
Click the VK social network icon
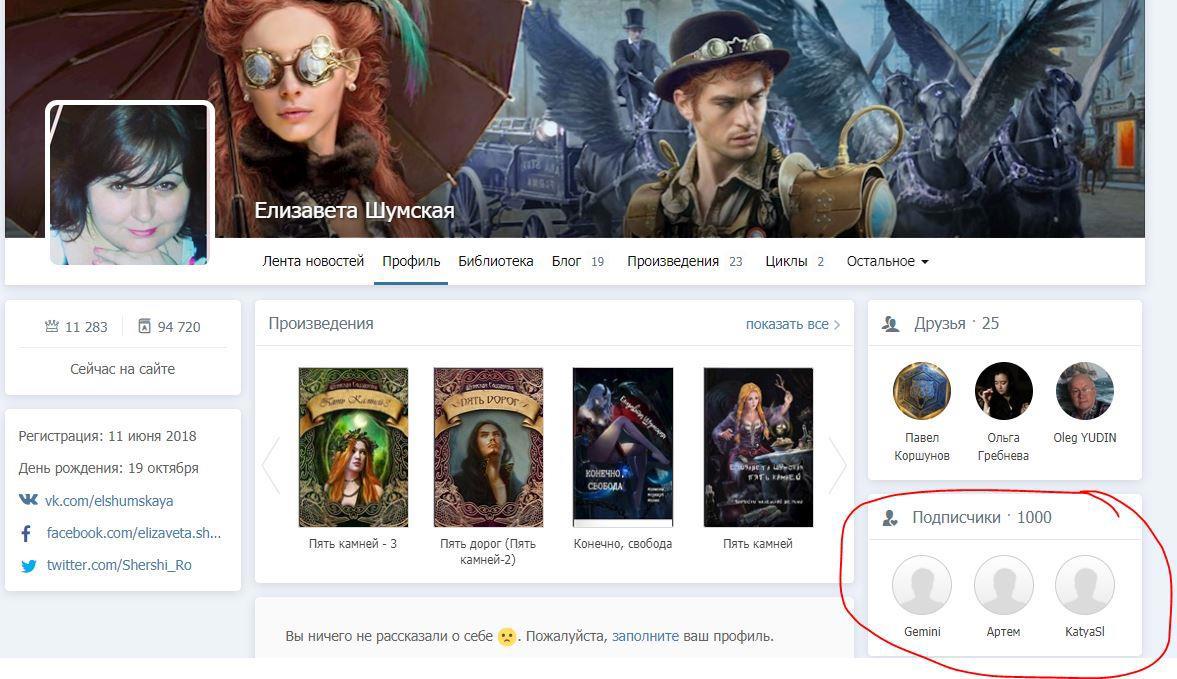[28, 500]
